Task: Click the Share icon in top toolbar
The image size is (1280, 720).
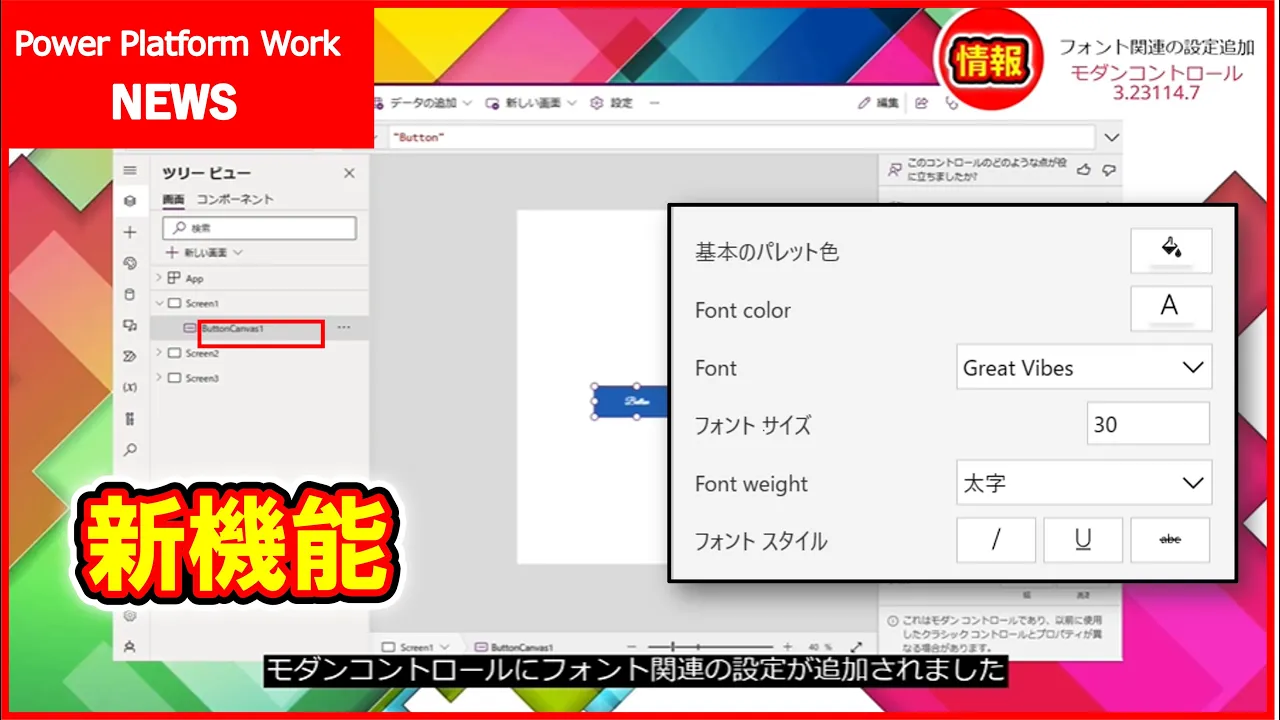Action: (x=921, y=102)
